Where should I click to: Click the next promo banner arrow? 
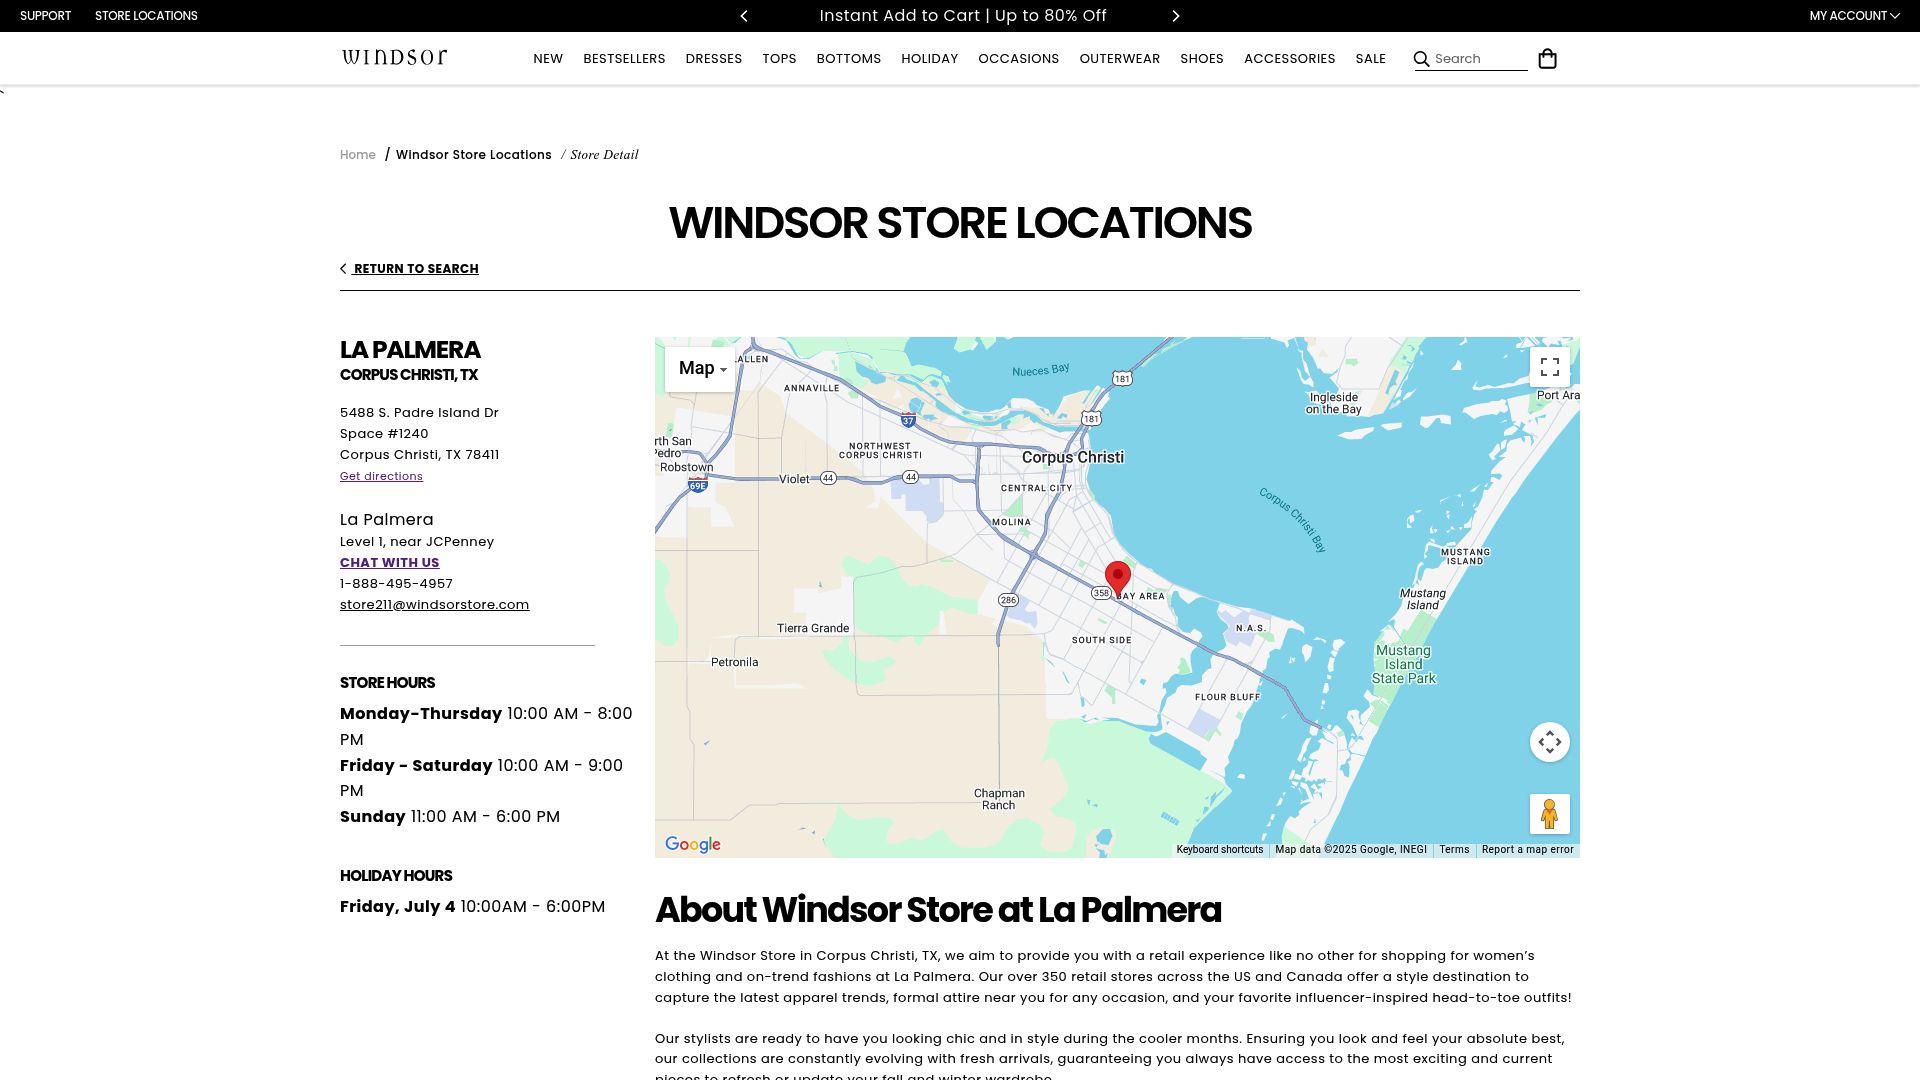pos(1175,15)
